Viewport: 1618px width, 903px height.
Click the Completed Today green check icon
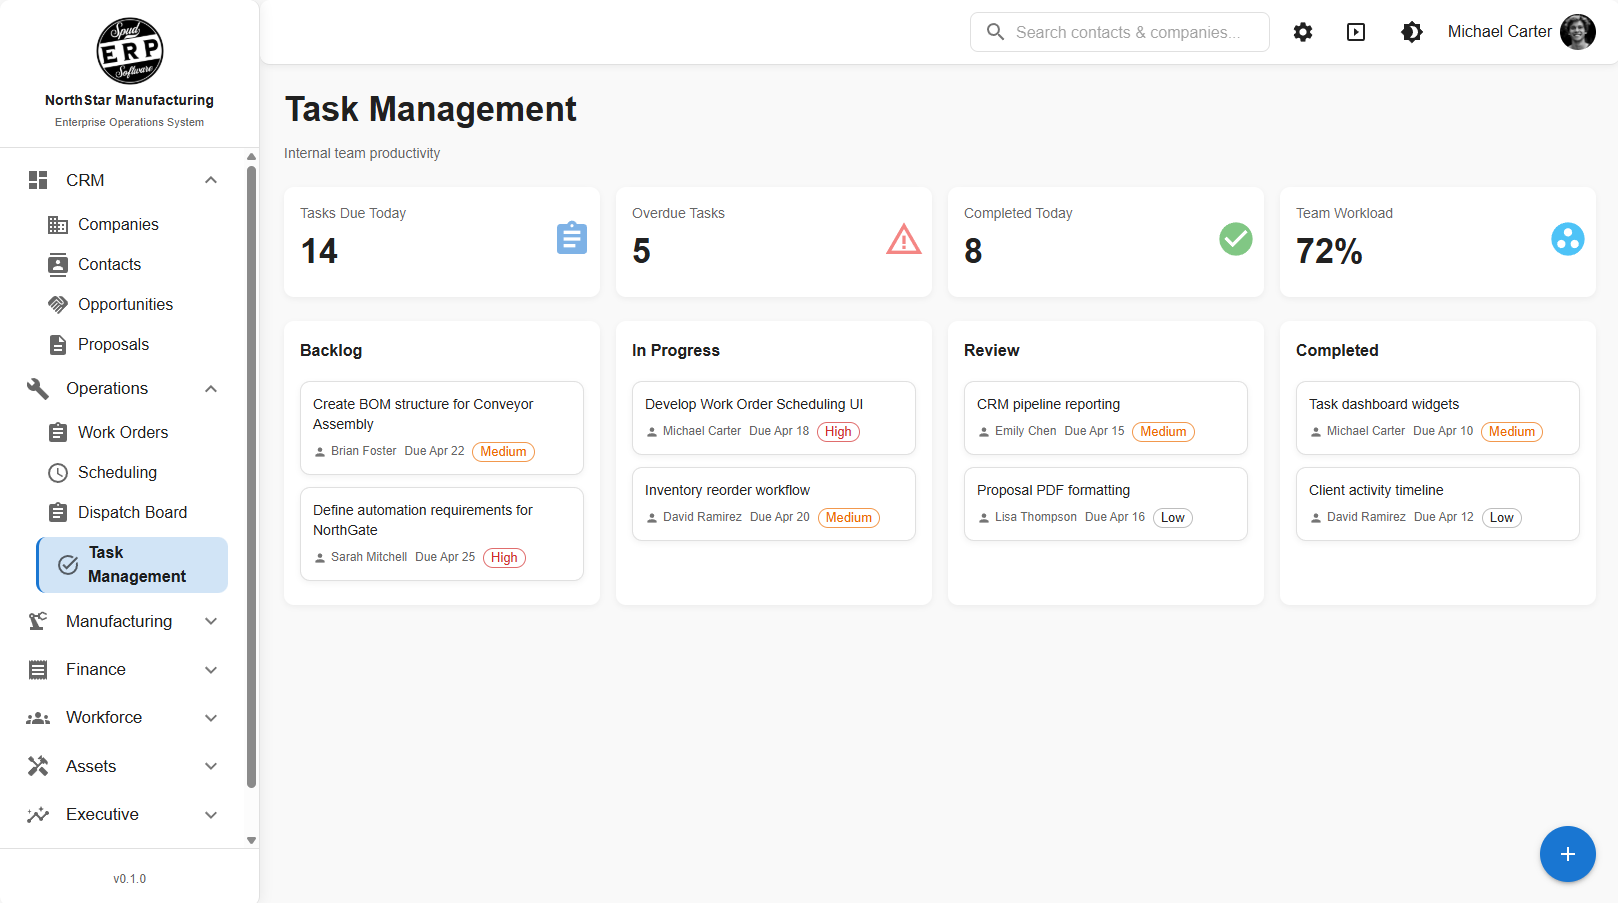coord(1236,239)
